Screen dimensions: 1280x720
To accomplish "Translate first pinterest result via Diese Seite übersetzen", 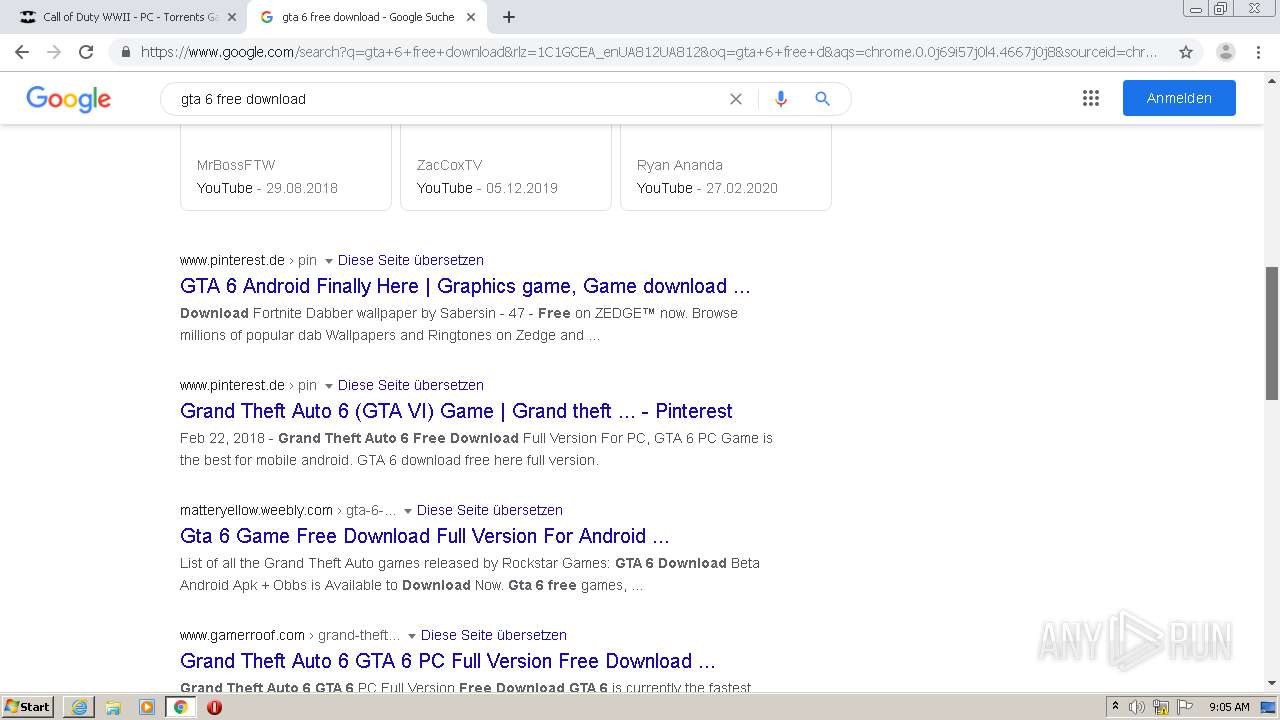I will (x=411, y=260).
